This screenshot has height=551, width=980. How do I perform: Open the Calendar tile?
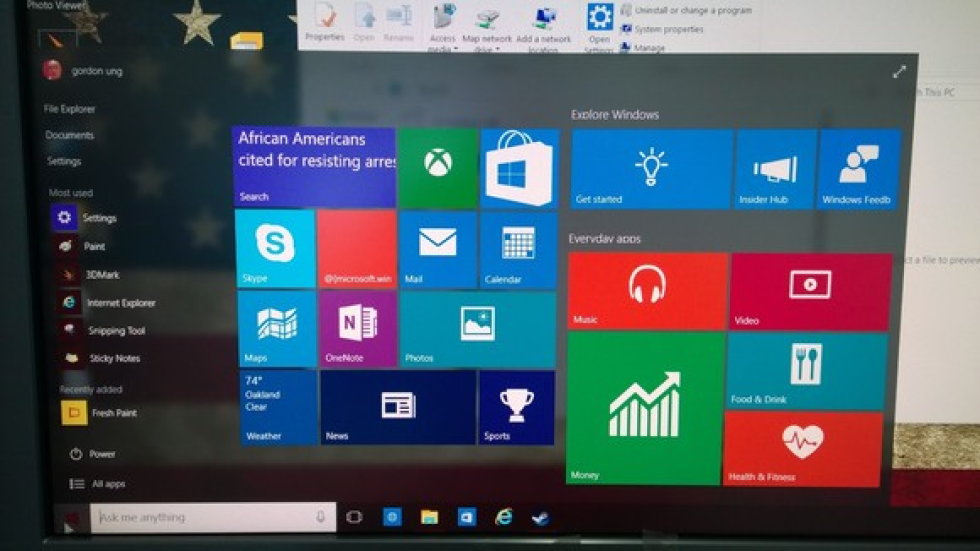point(518,250)
